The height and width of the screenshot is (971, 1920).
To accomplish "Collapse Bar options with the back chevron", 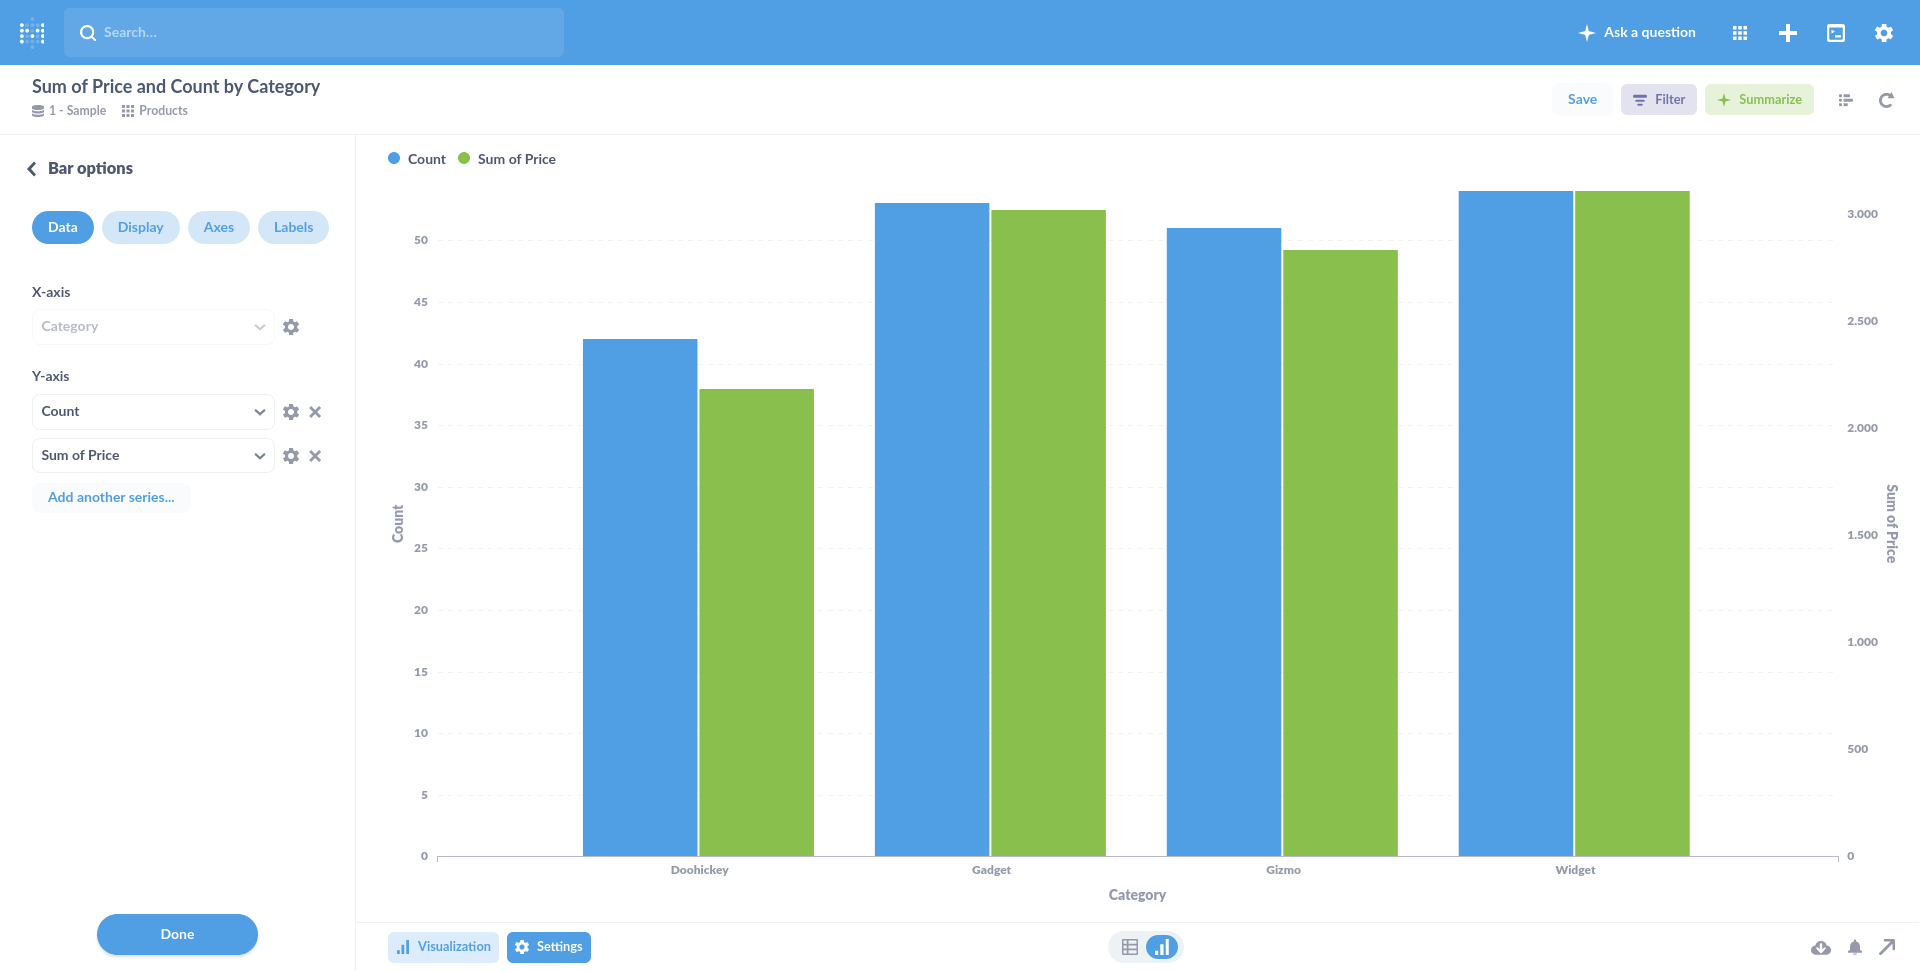I will tap(31, 168).
